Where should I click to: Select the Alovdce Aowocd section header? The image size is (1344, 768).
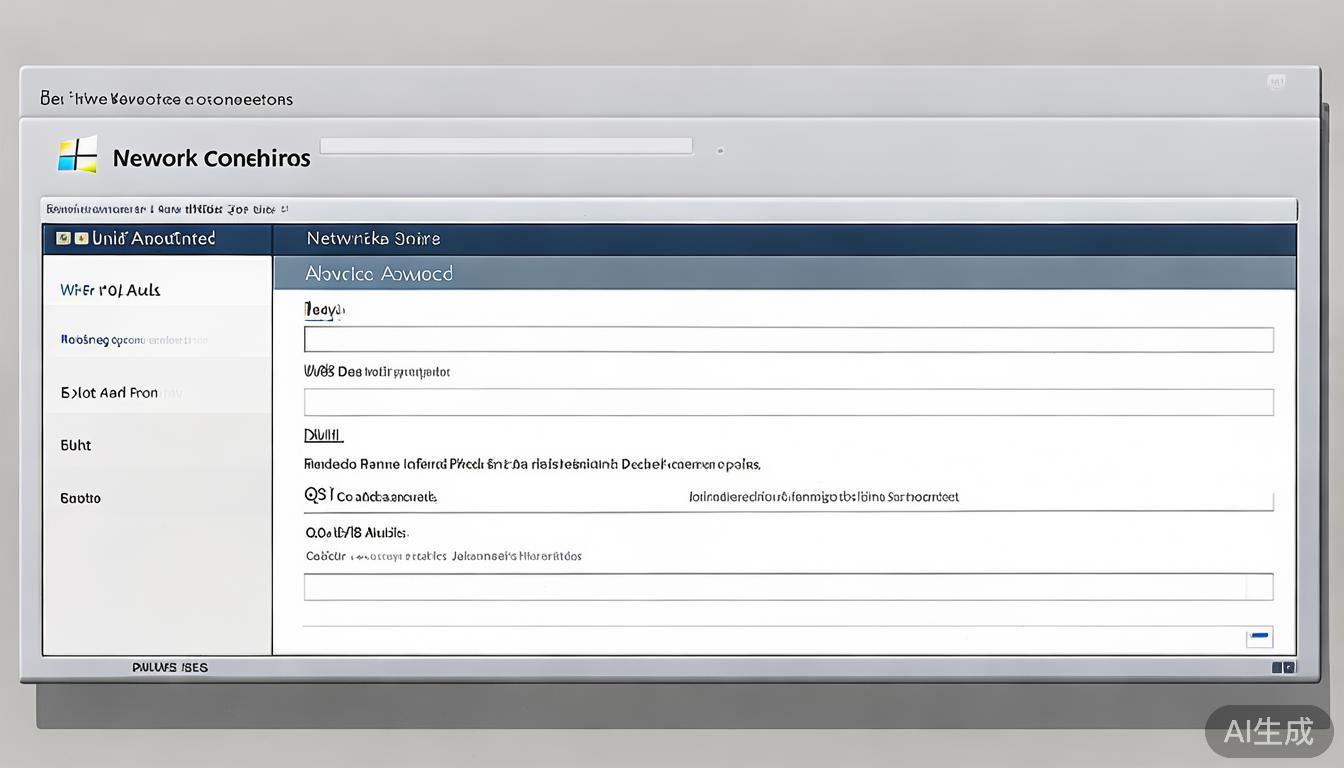coord(379,273)
